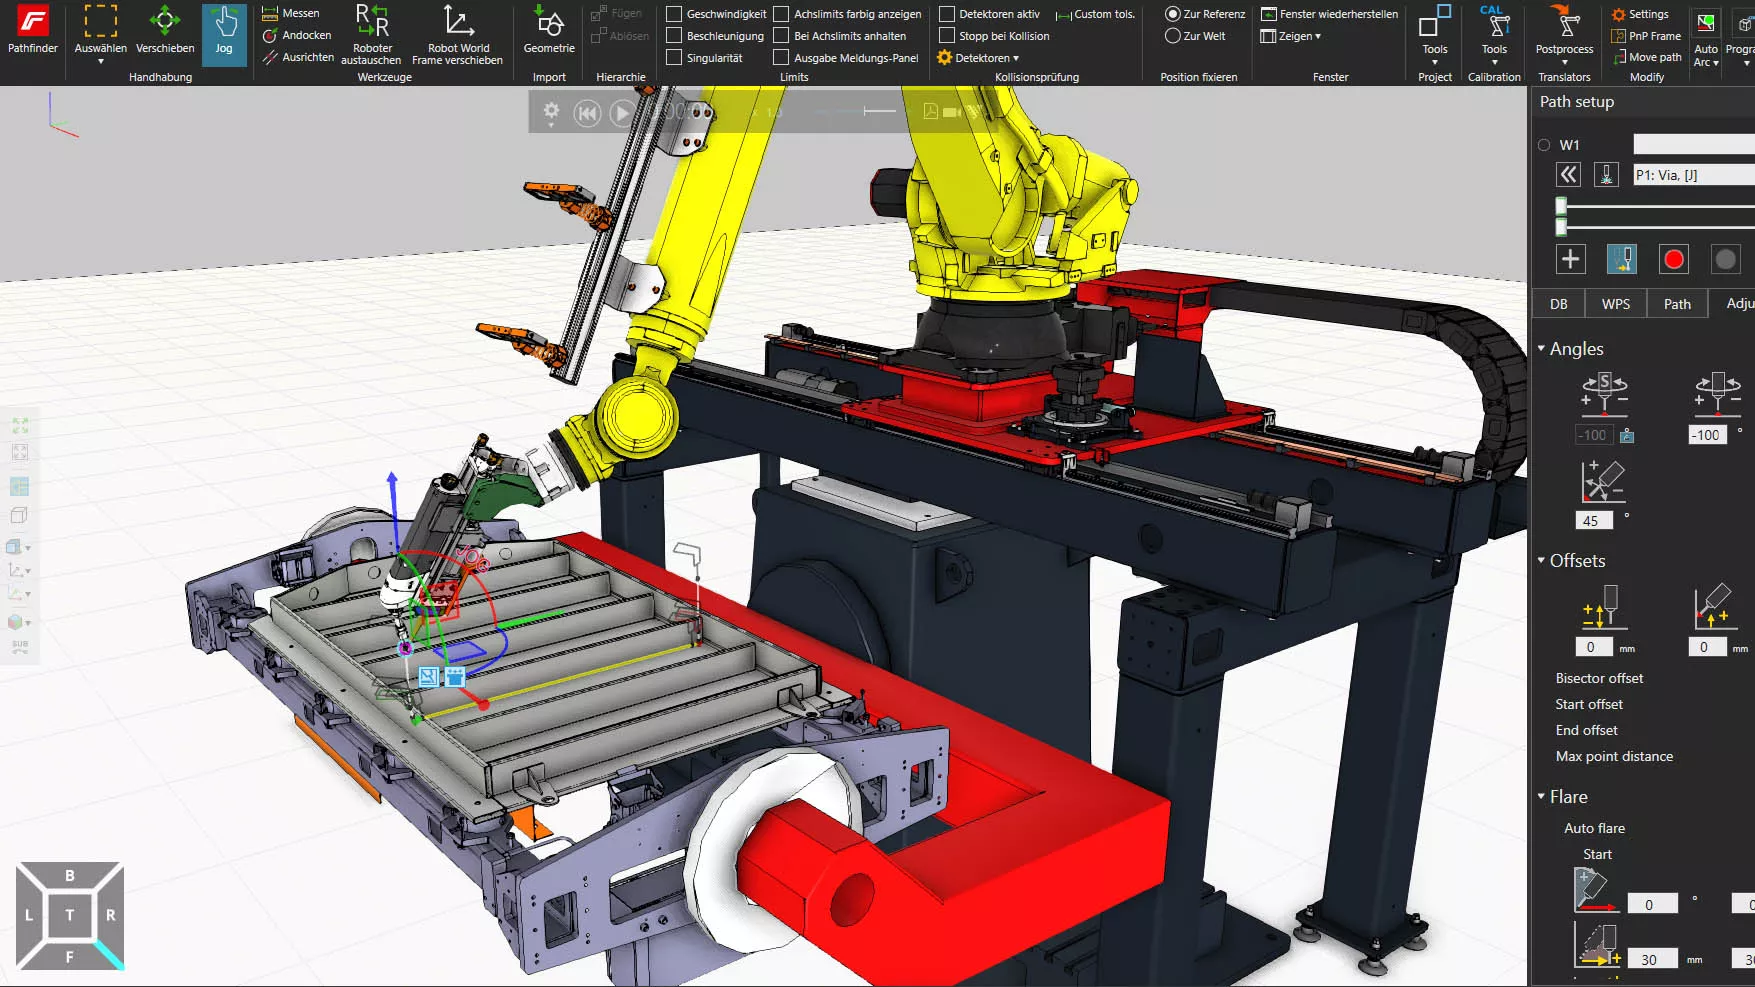Image resolution: width=1755 pixels, height=987 pixels.
Task: Toggle the Detektoren aktiv checkbox
Action: pyautogui.click(x=947, y=14)
